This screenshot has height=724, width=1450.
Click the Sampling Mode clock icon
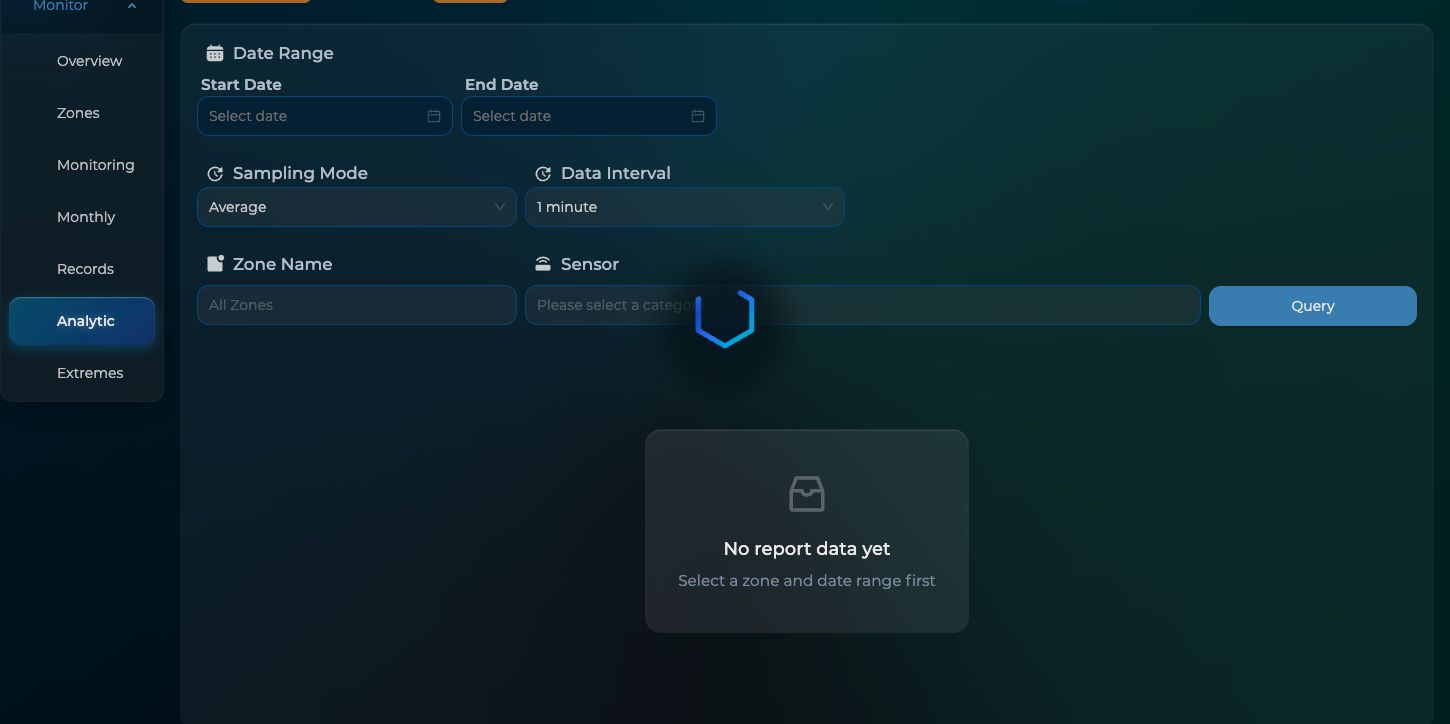click(x=215, y=174)
